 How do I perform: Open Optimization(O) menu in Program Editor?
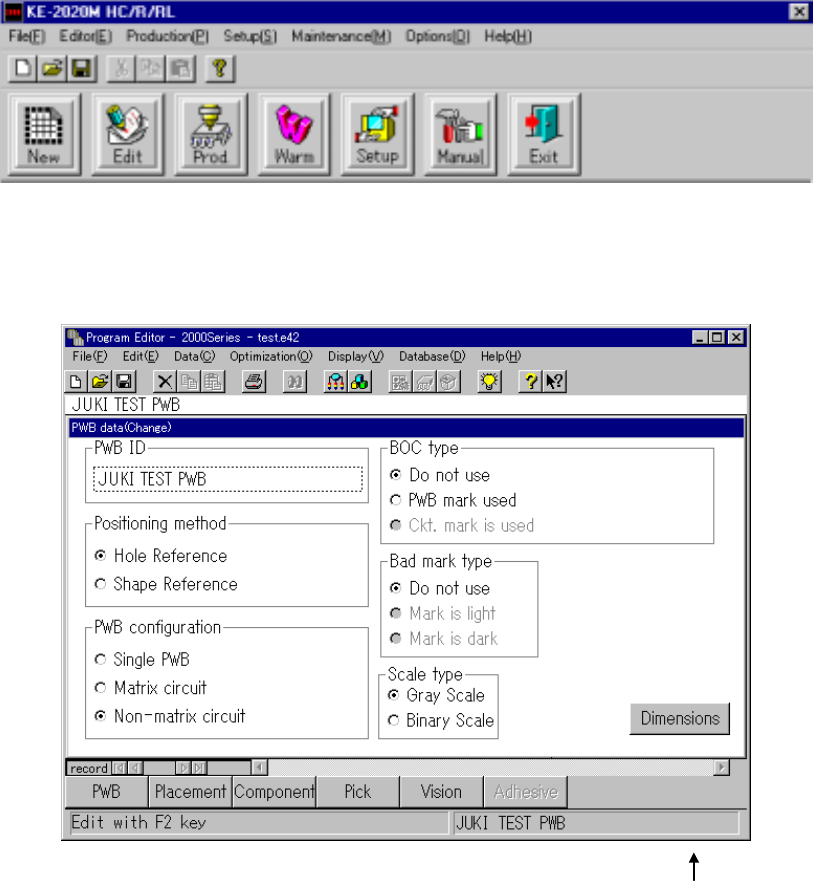pos(271,356)
